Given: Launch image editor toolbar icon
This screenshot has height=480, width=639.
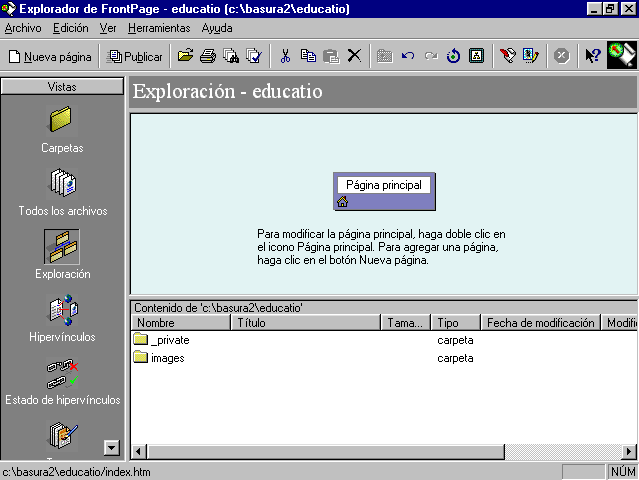Looking at the screenshot, I should (531, 56).
